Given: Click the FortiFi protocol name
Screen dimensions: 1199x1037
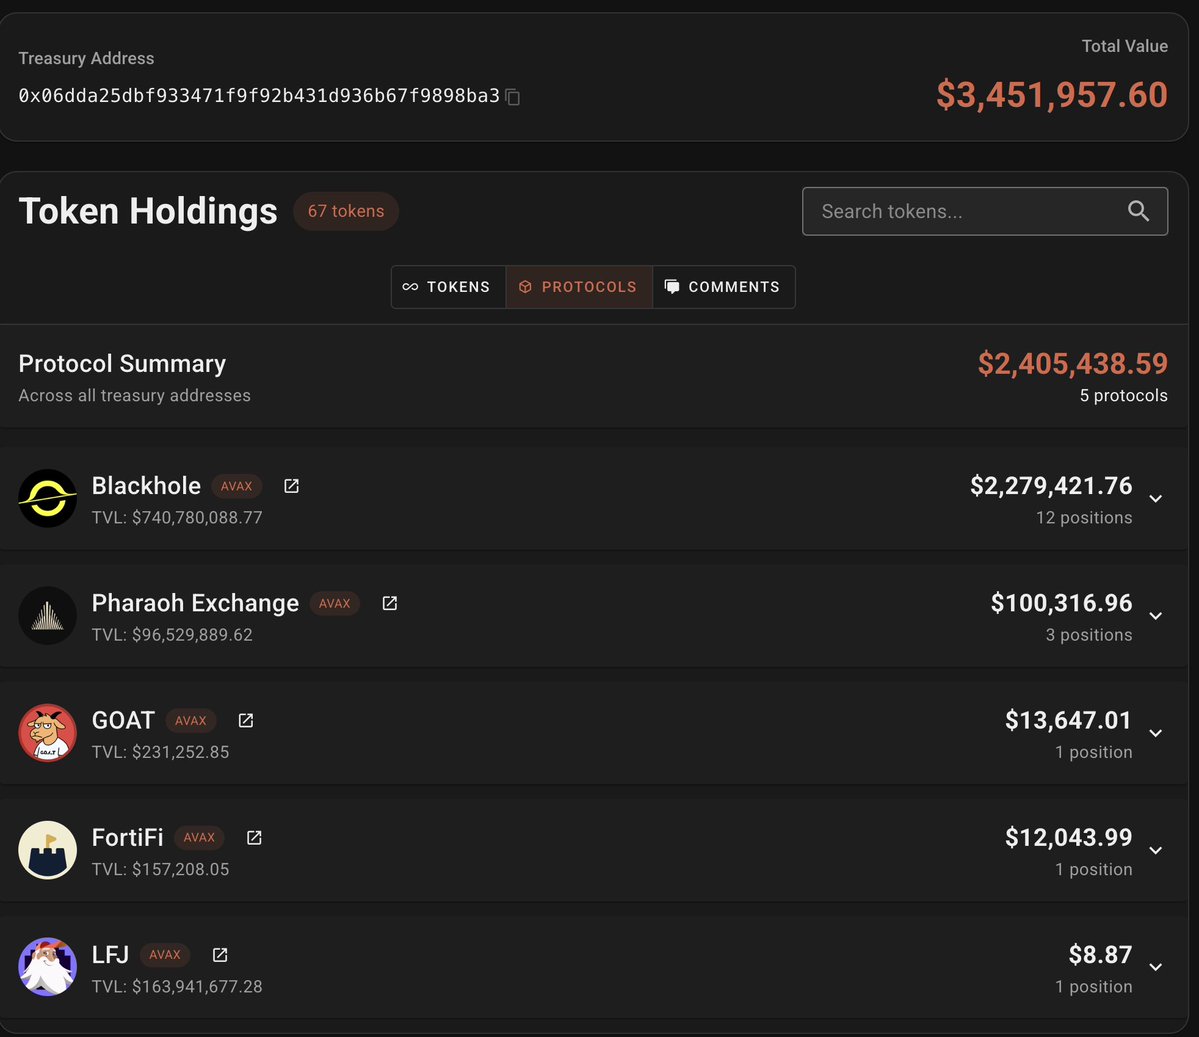Looking at the screenshot, I should point(128,837).
